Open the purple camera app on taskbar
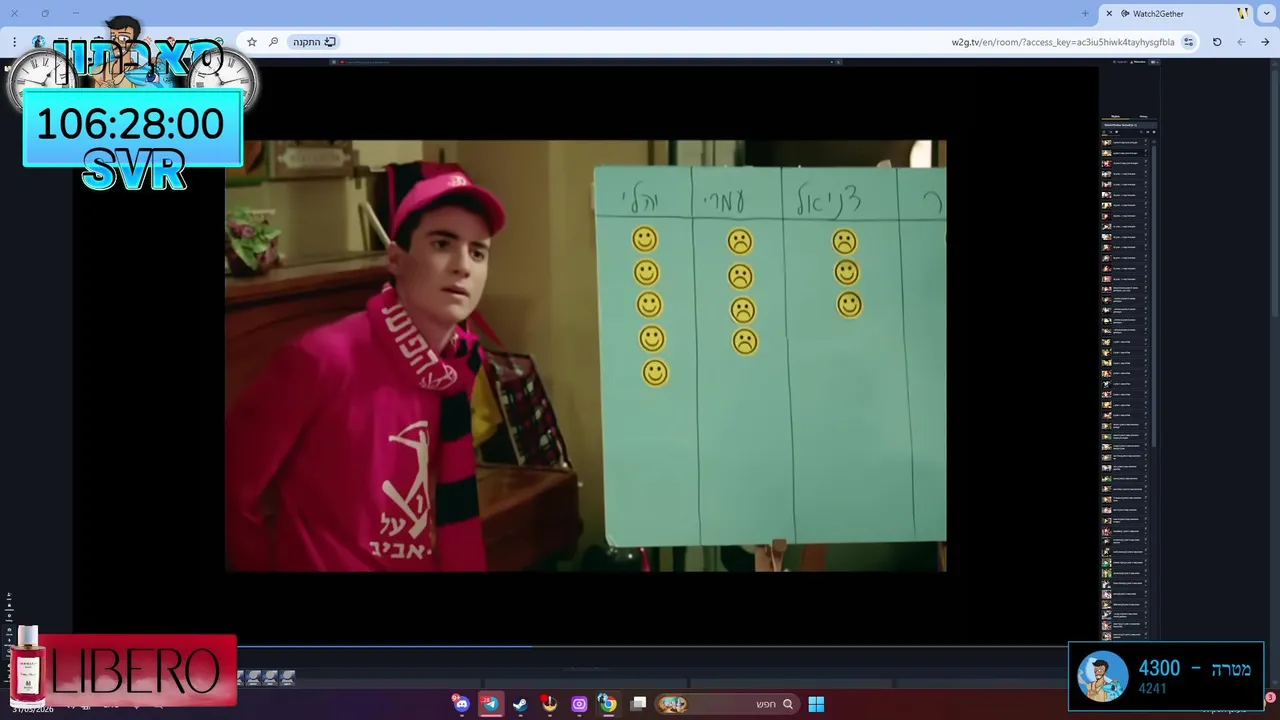The height and width of the screenshot is (720, 1280). click(579, 704)
